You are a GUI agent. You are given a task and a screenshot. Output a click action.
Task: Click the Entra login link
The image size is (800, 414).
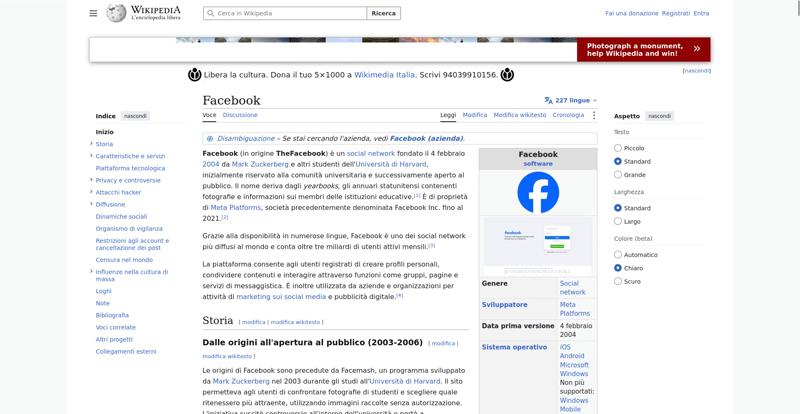(x=701, y=13)
